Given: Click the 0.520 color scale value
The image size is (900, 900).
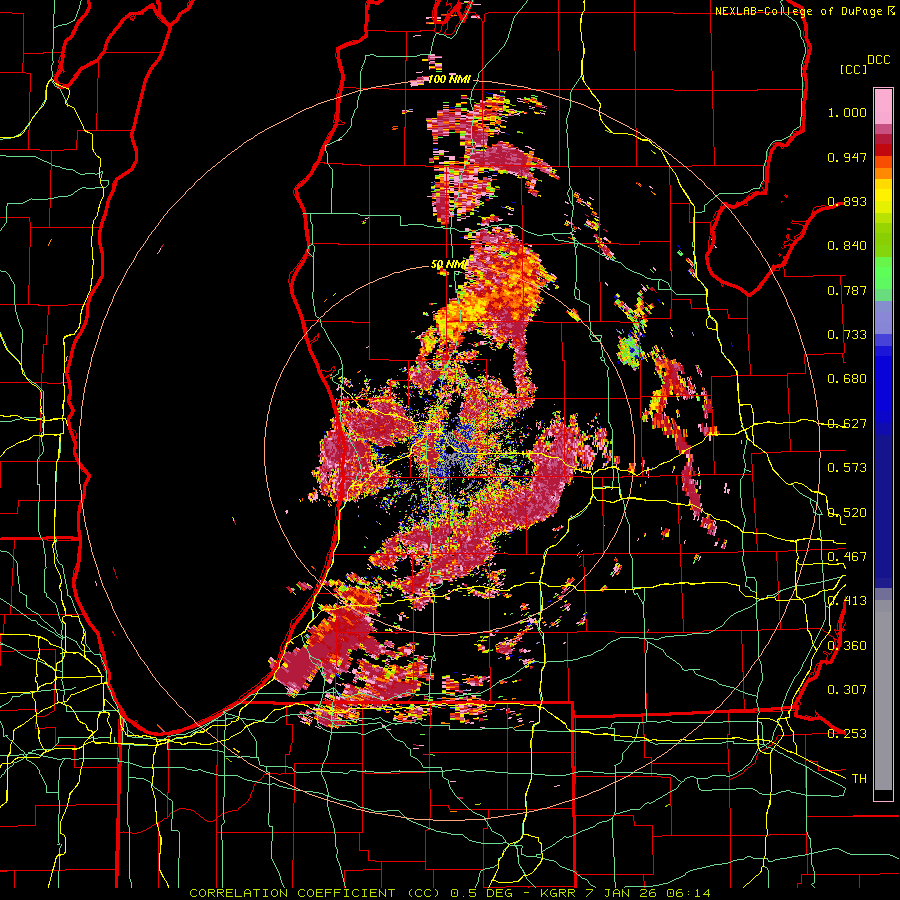Looking at the screenshot, I should (847, 513).
